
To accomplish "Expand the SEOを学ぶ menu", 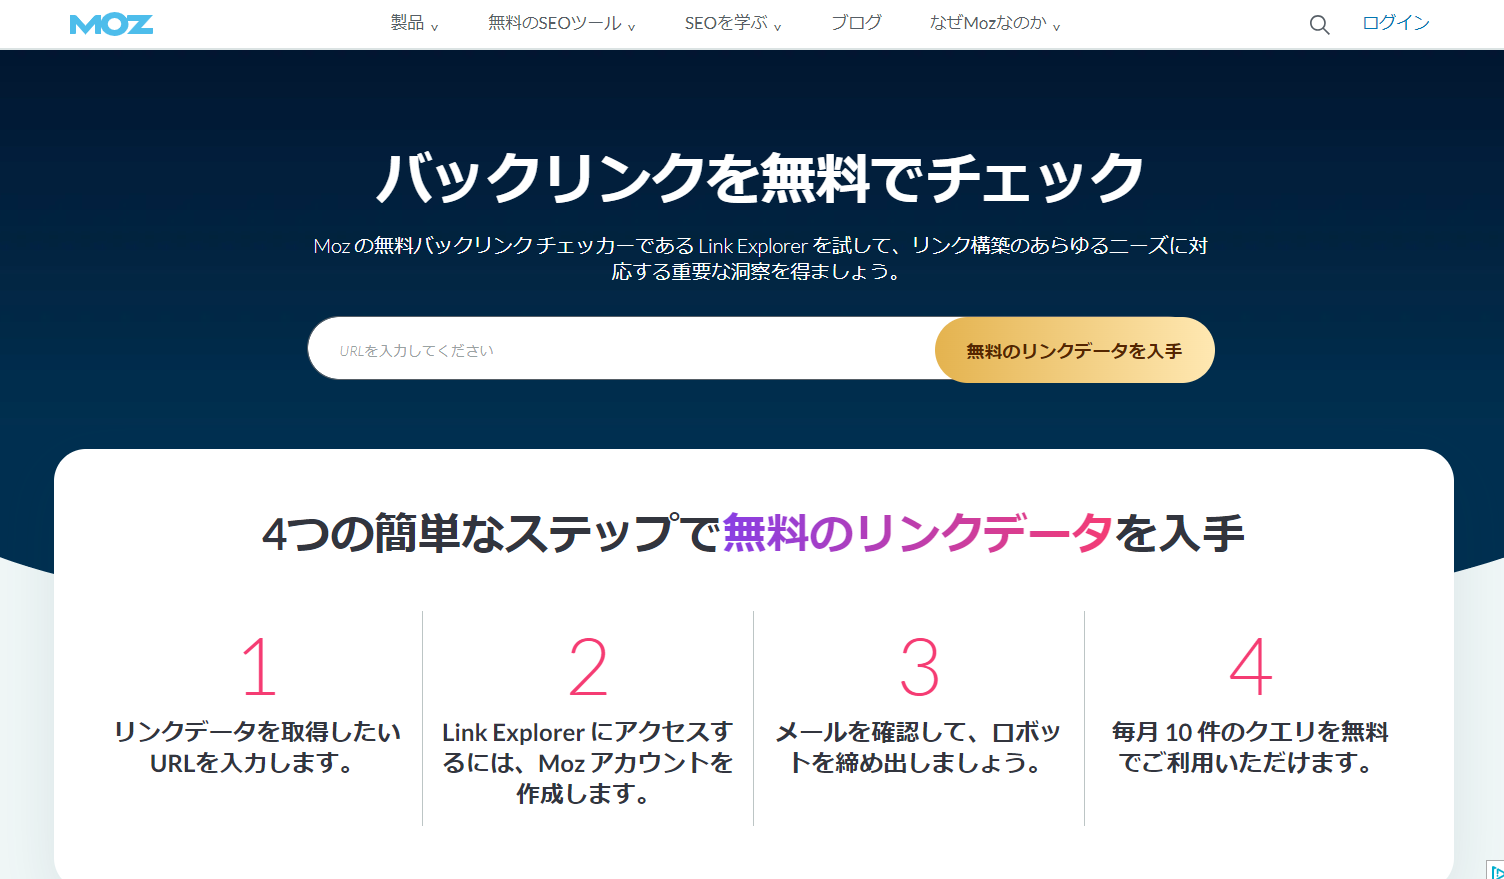I will [732, 23].
